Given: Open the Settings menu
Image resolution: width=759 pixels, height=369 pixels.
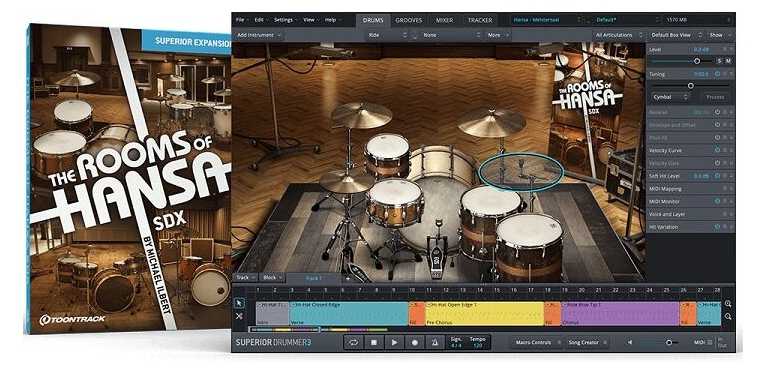Looking at the screenshot, I should (285, 20).
